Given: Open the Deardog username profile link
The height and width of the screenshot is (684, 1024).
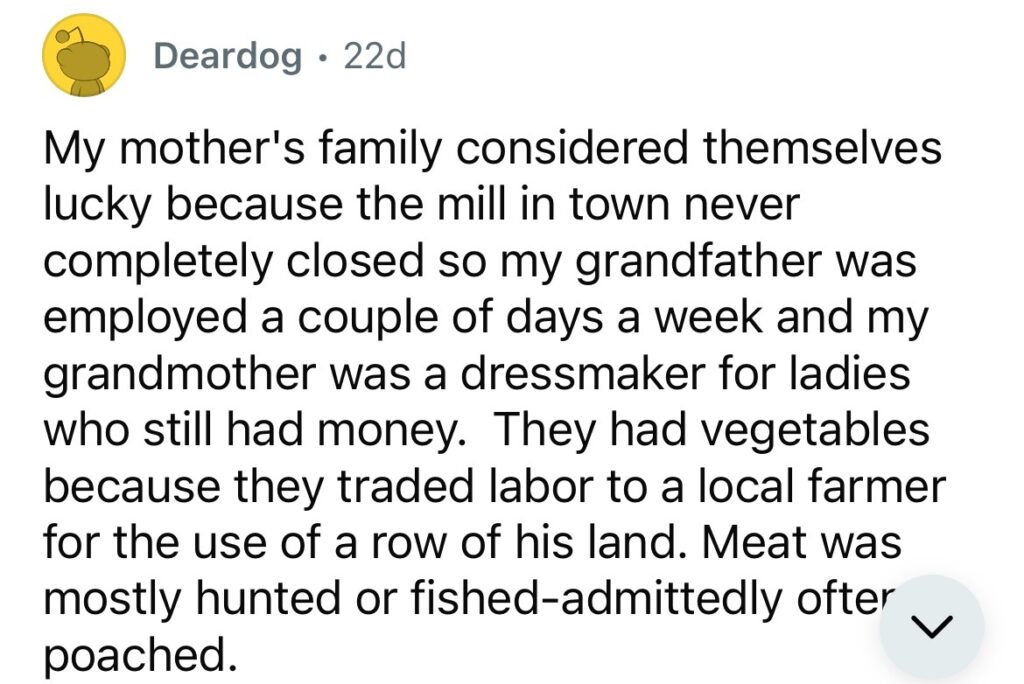Looking at the screenshot, I should click(227, 57).
